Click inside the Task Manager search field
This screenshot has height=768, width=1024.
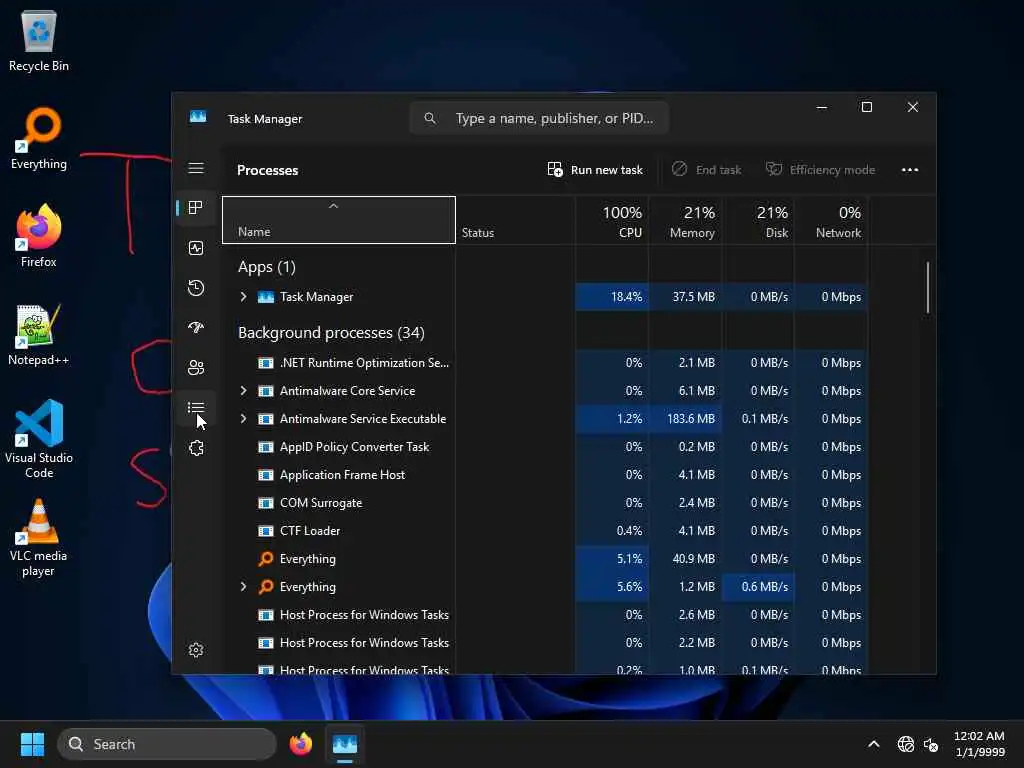coord(539,118)
